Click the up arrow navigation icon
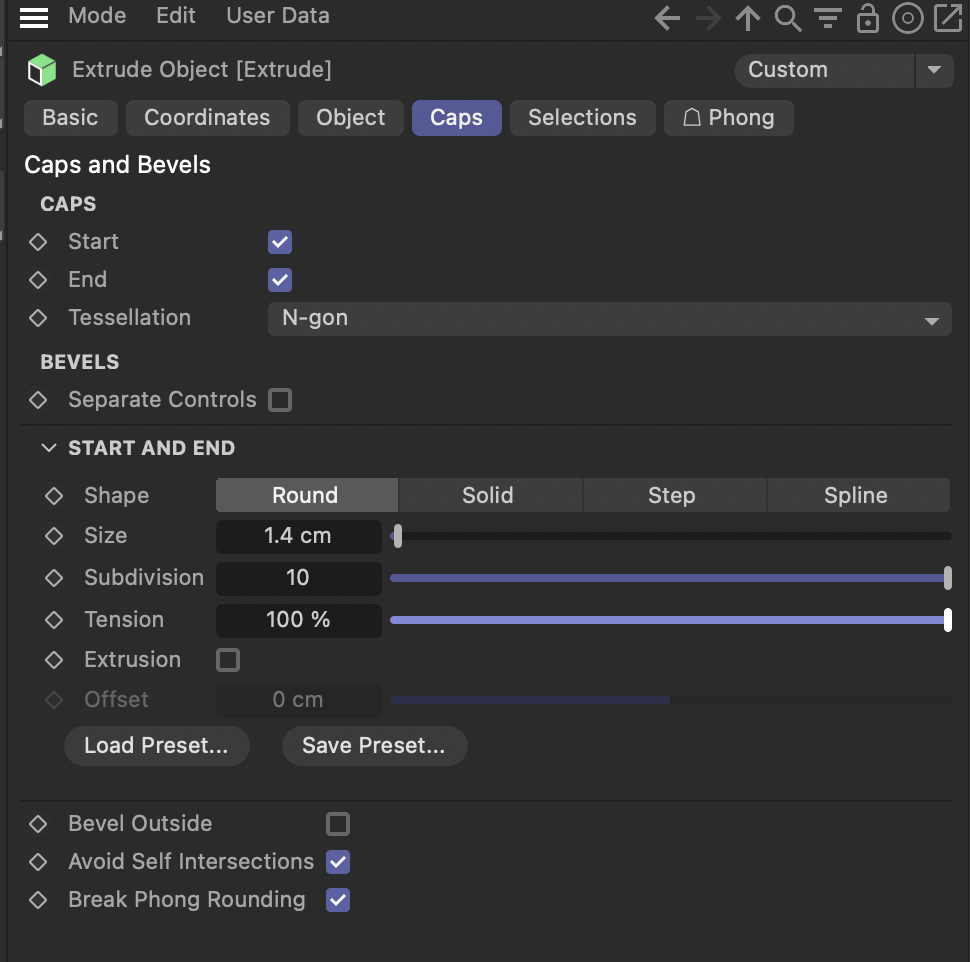This screenshot has width=970, height=962. [747, 17]
